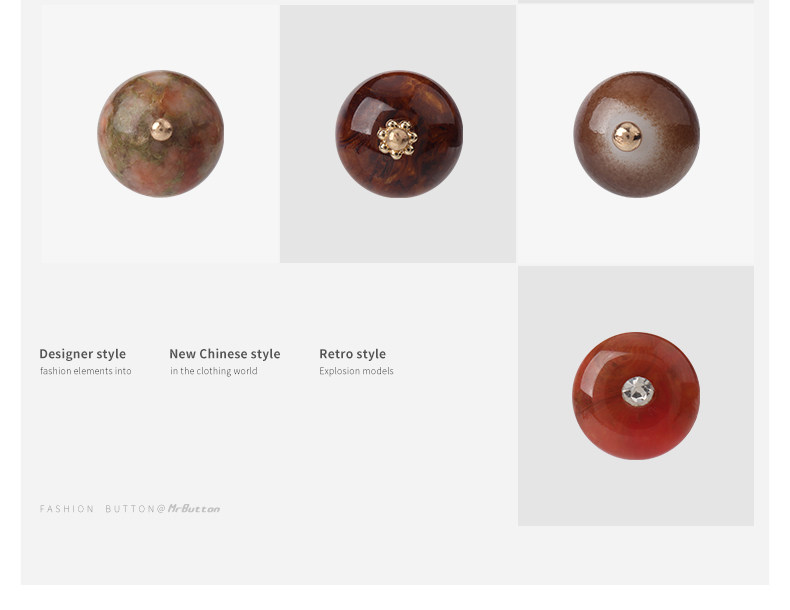This screenshot has width=790, height=610.
Task: Click the dark amber button with gold flower
Action: [x=399, y=134]
